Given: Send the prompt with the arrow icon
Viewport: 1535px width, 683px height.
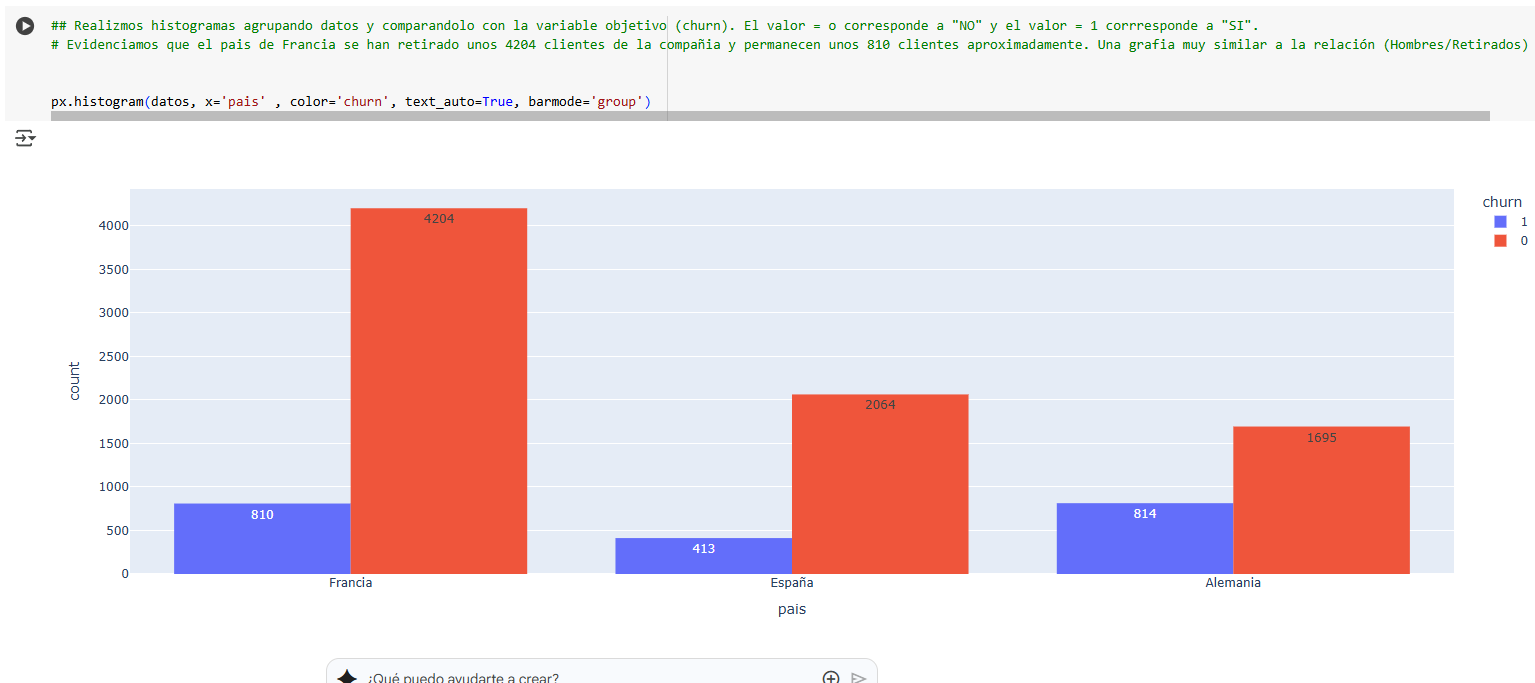Looking at the screenshot, I should 858,678.
